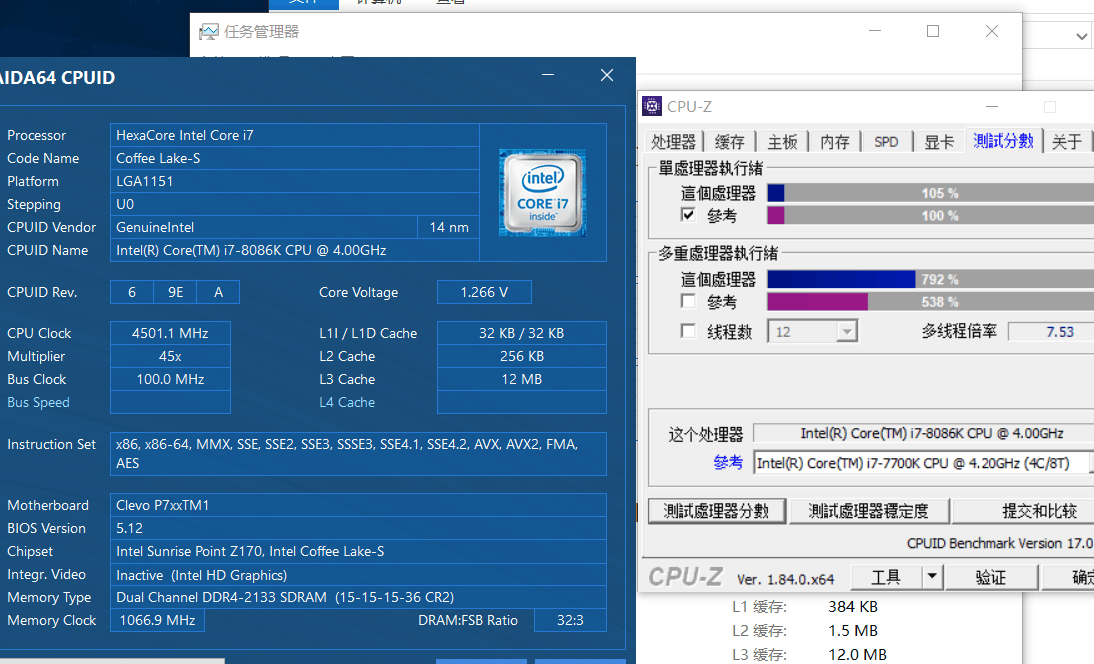Click the single-thread reference 100 % bar
Screen dimensions: 1094x664
coord(931,216)
